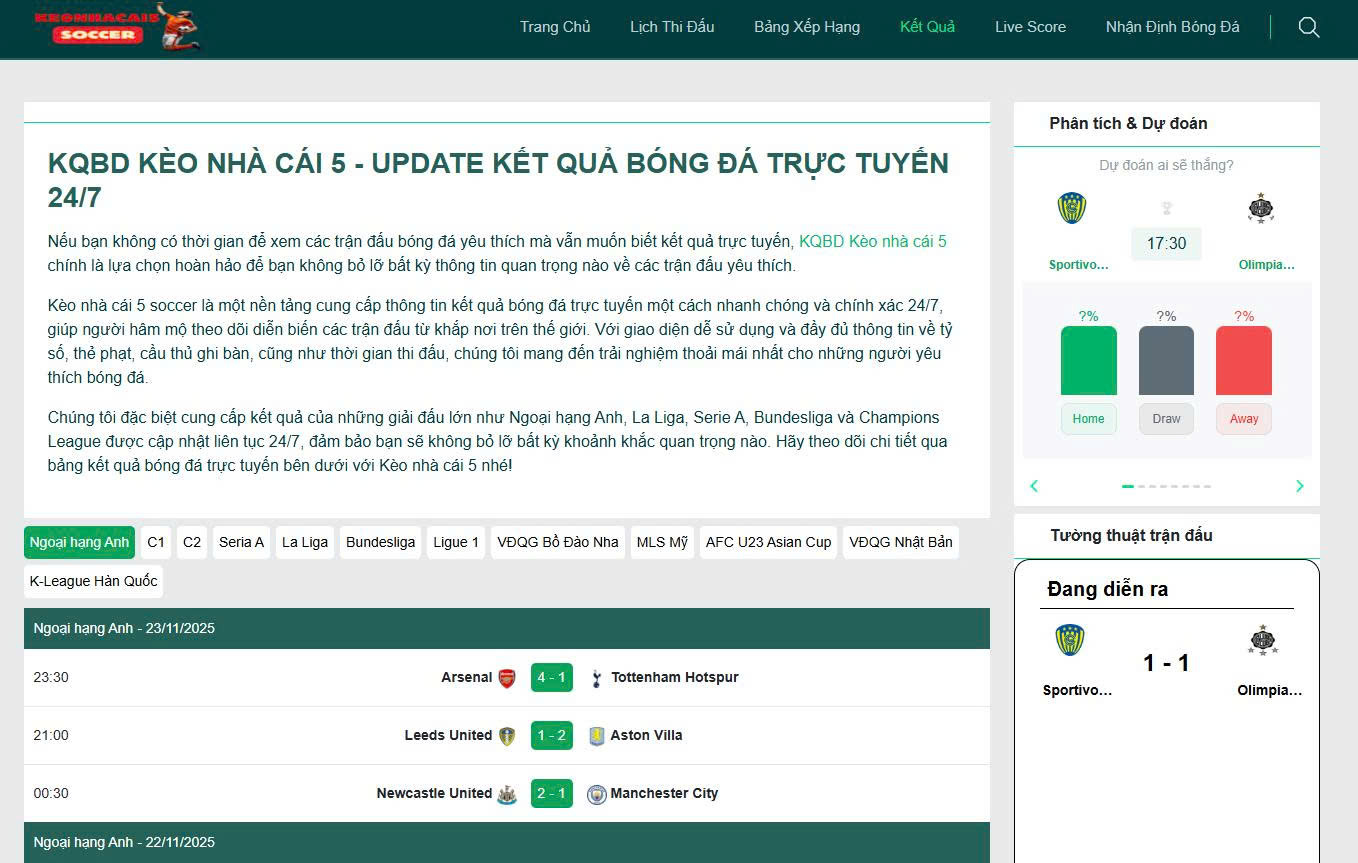Vote Draw in the prediction poll

(x=1166, y=419)
